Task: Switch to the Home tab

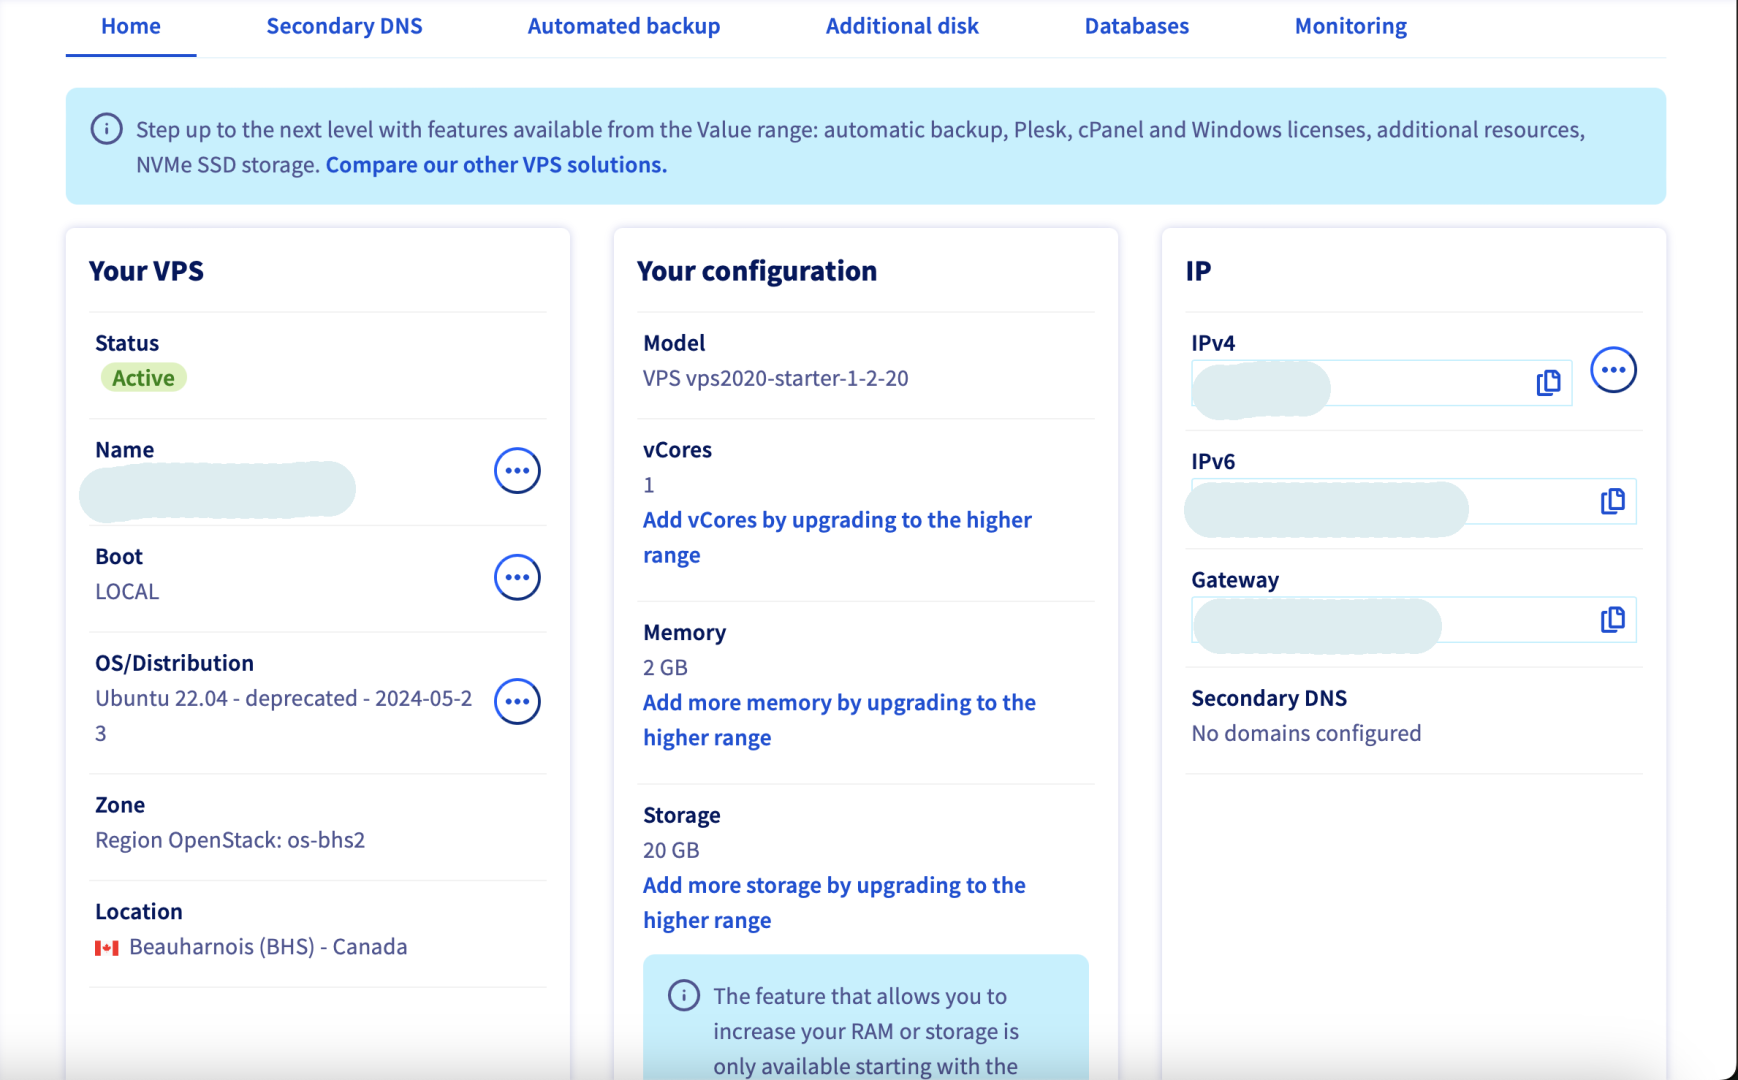Action: click(x=131, y=26)
